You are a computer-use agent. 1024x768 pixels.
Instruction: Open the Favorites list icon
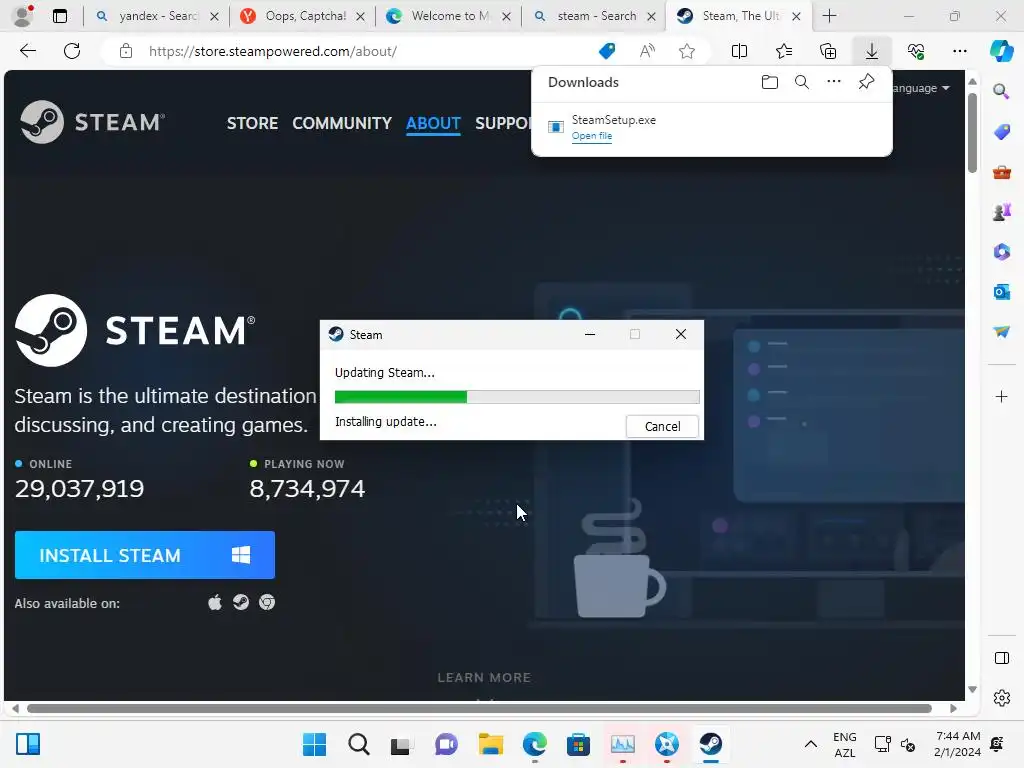pyautogui.click(x=784, y=51)
